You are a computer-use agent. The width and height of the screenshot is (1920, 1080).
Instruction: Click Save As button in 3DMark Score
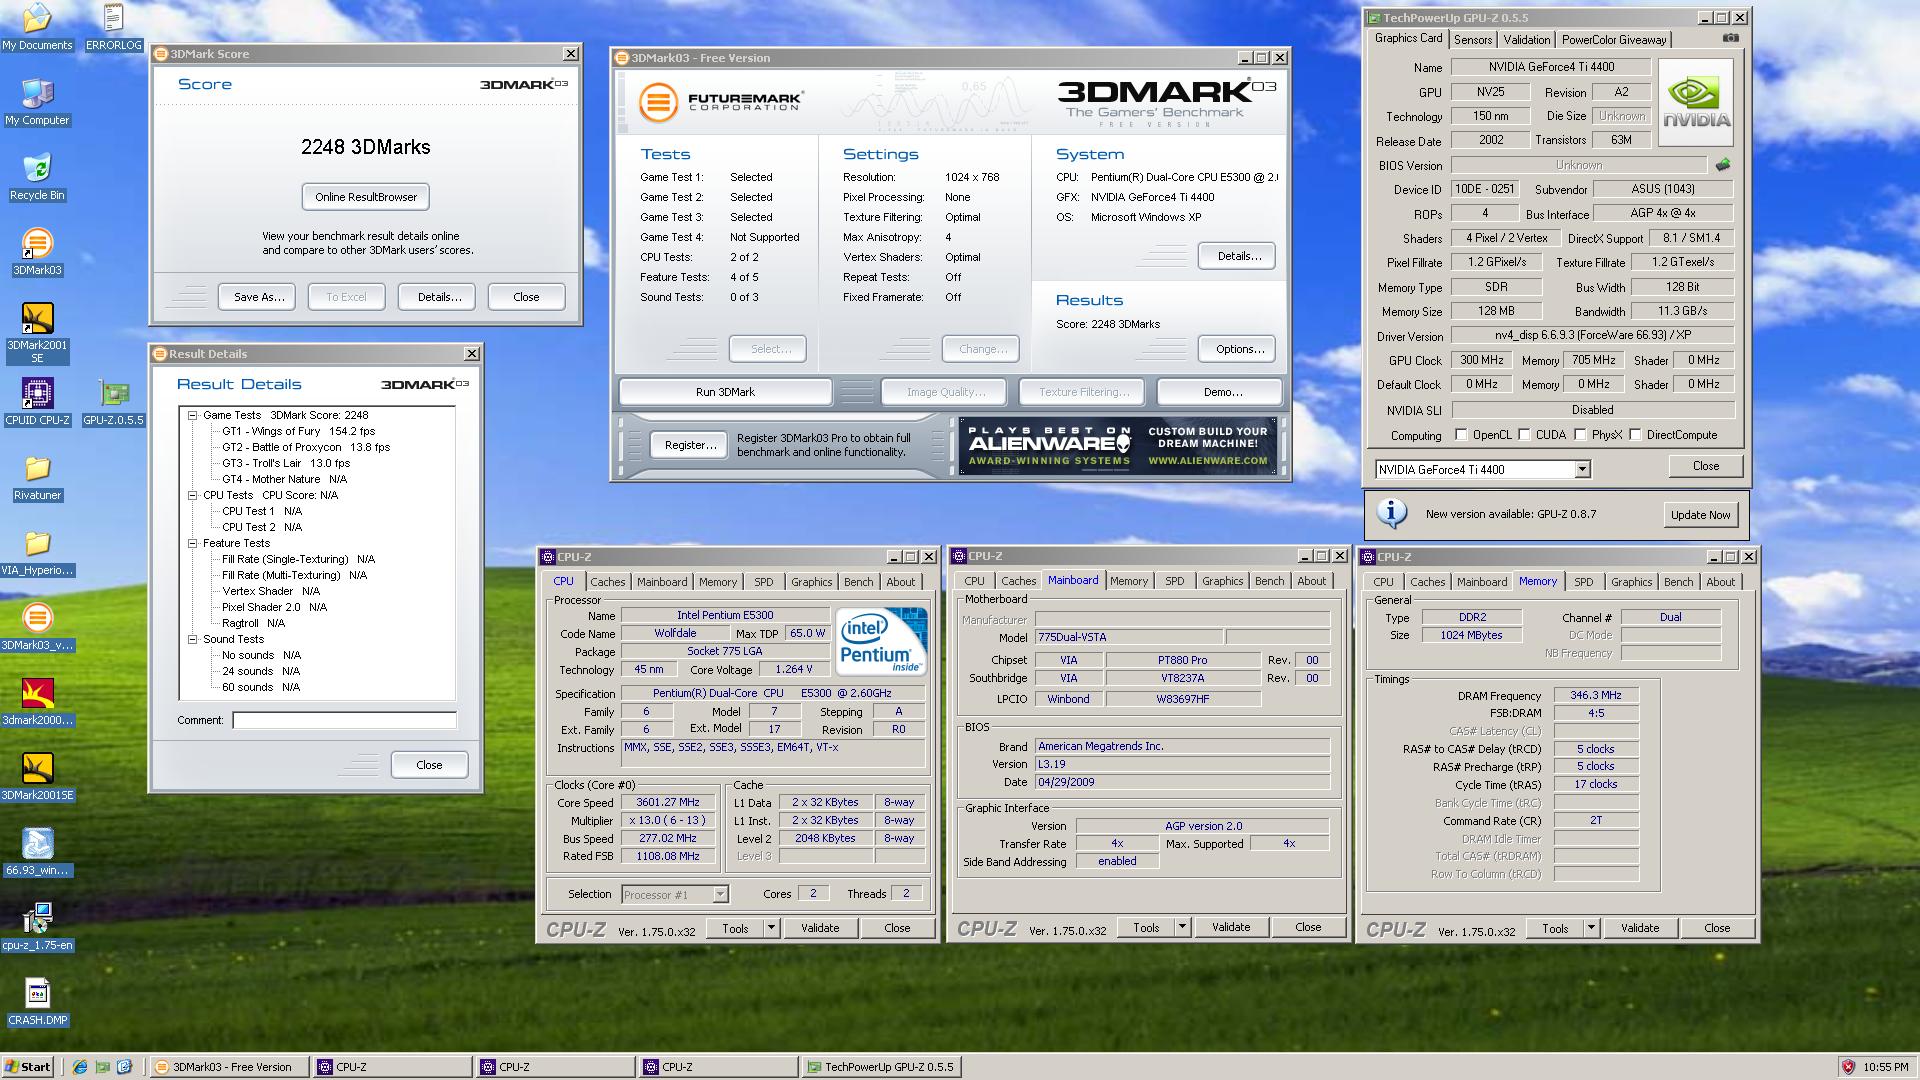pos(259,297)
